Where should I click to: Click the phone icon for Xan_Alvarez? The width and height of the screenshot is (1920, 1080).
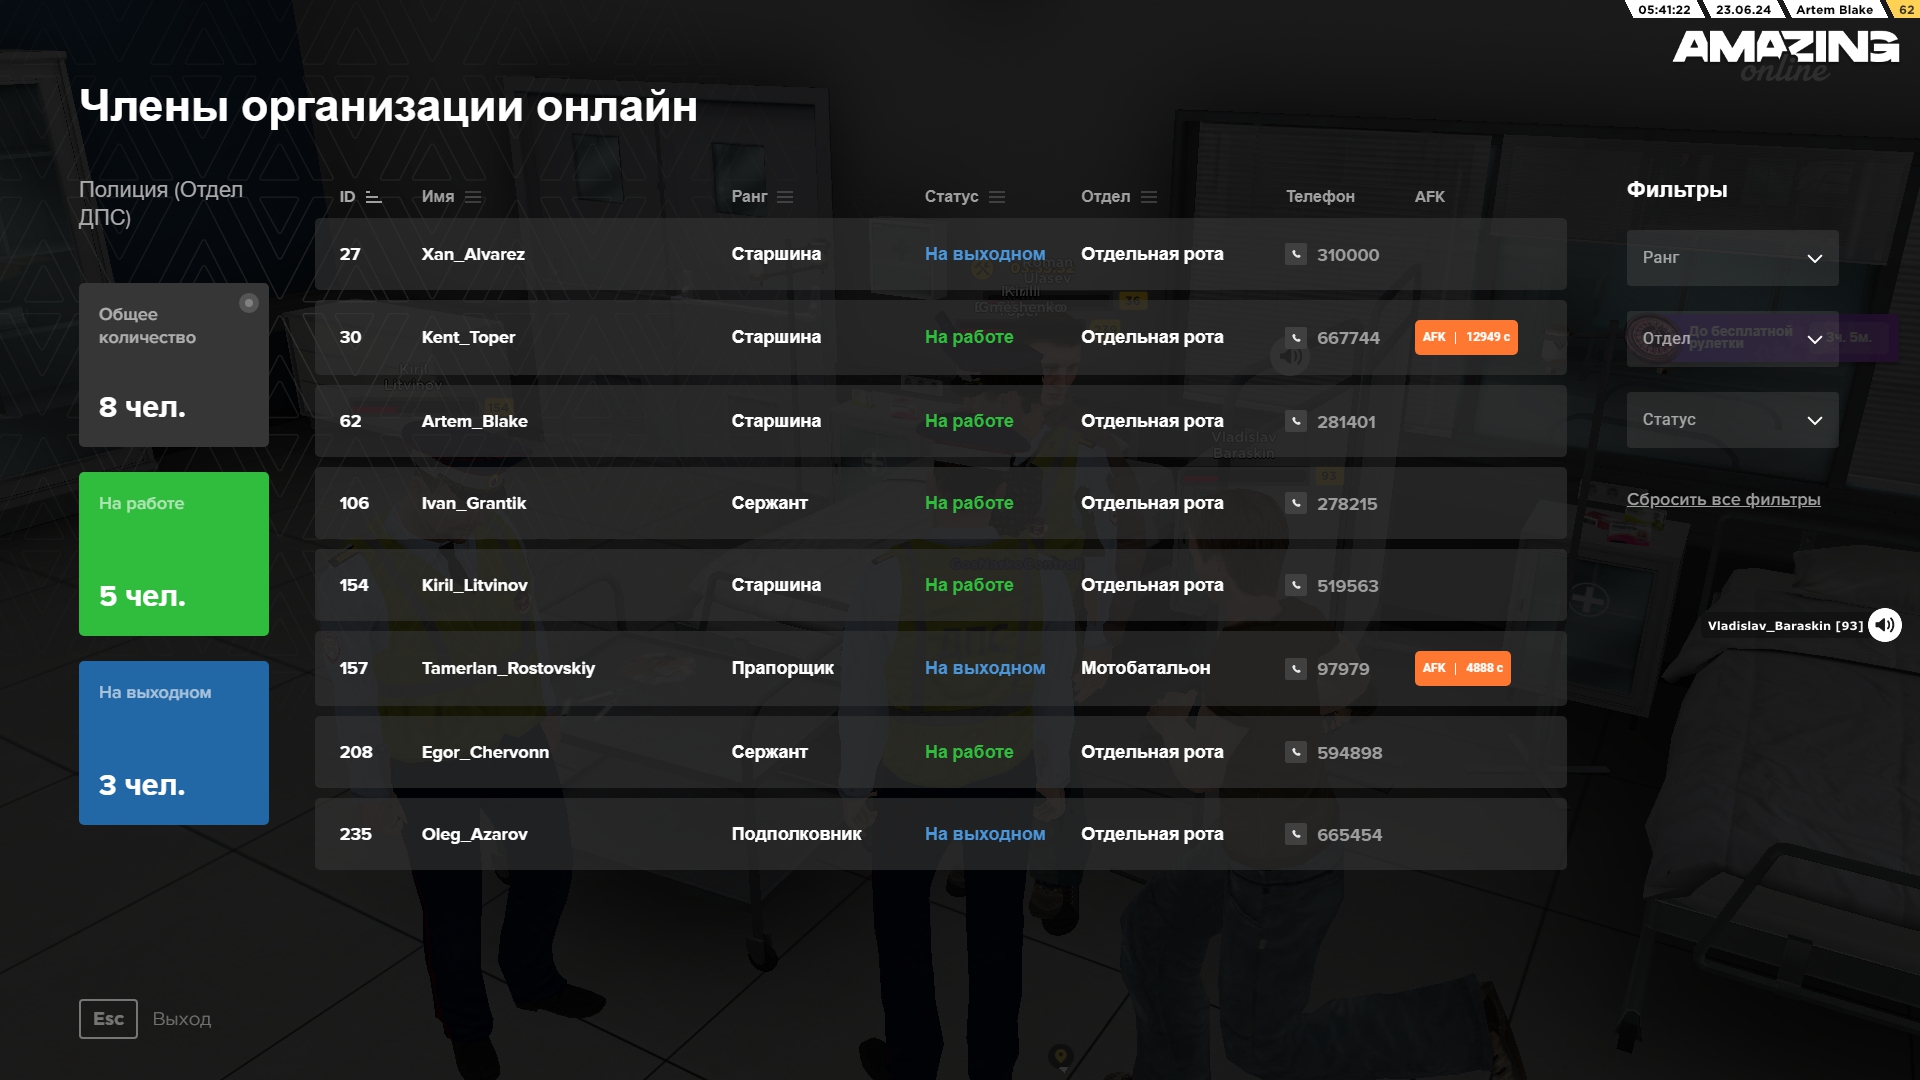[1295, 254]
